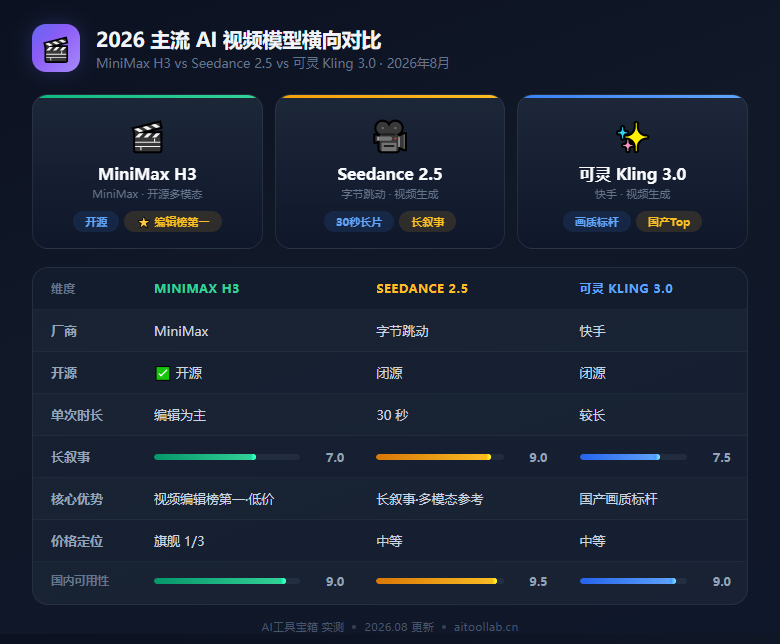Click the 长叙事·多模态参考 cell
Viewport: 780px width, 644px height.
[x=429, y=499]
